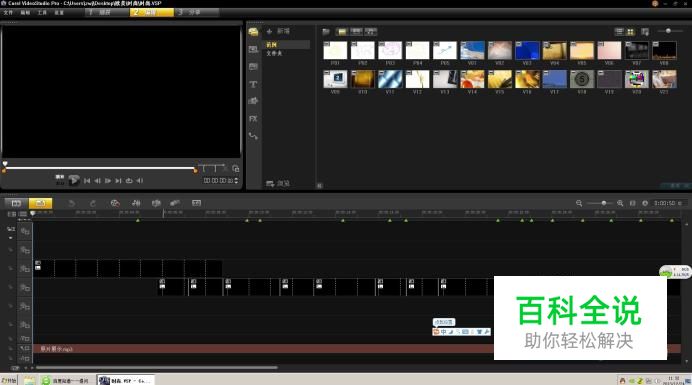
Task: Toggle the show audio files filter
Action: [x=371, y=32]
